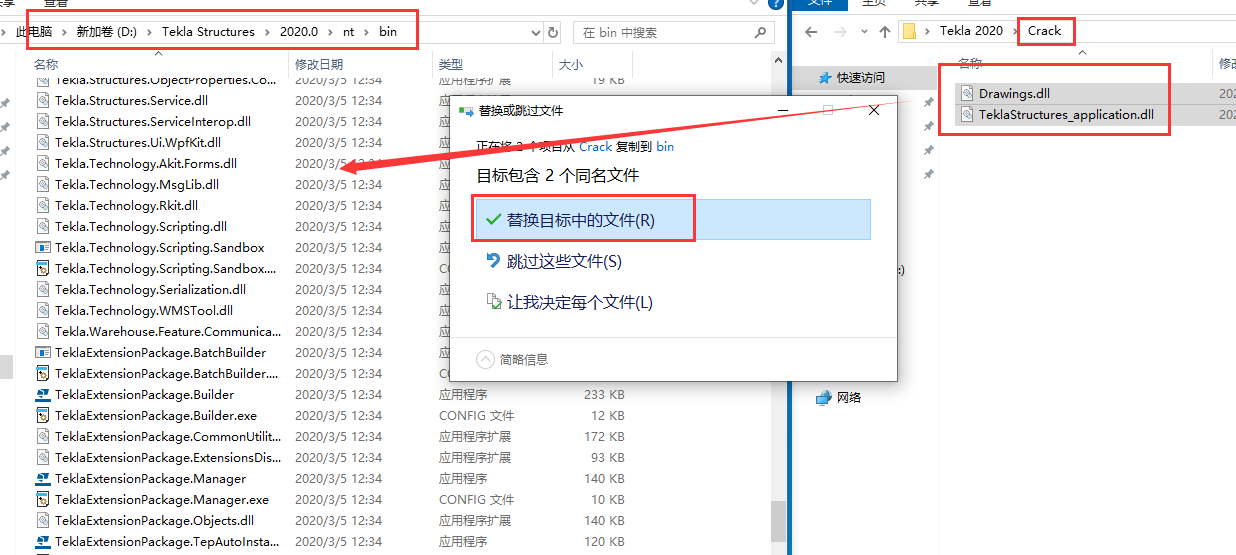The image size is (1236, 555).
Task: Select the TeklaExtensionPackage.ExtensionsDis... file
Action: coord(168,457)
